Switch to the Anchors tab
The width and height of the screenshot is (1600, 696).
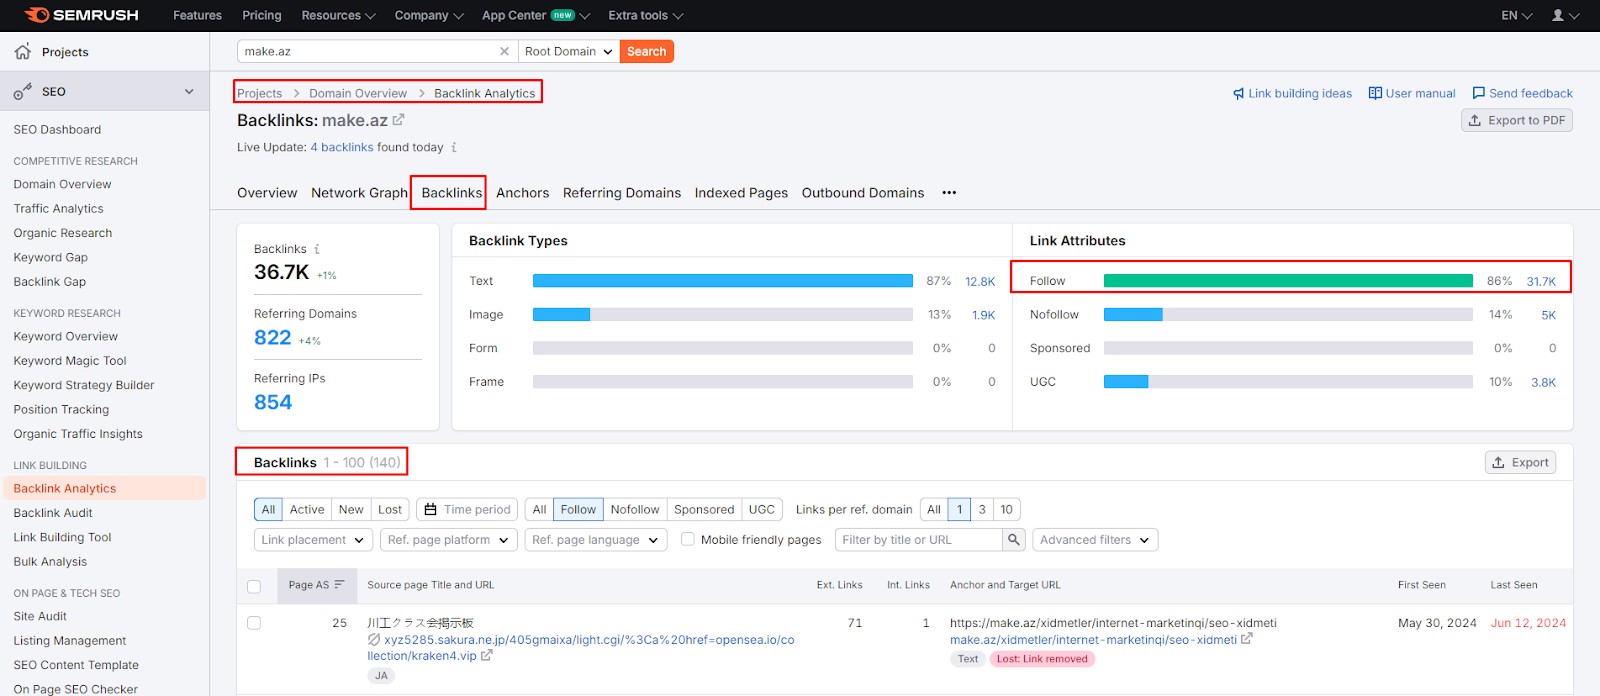pos(522,193)
